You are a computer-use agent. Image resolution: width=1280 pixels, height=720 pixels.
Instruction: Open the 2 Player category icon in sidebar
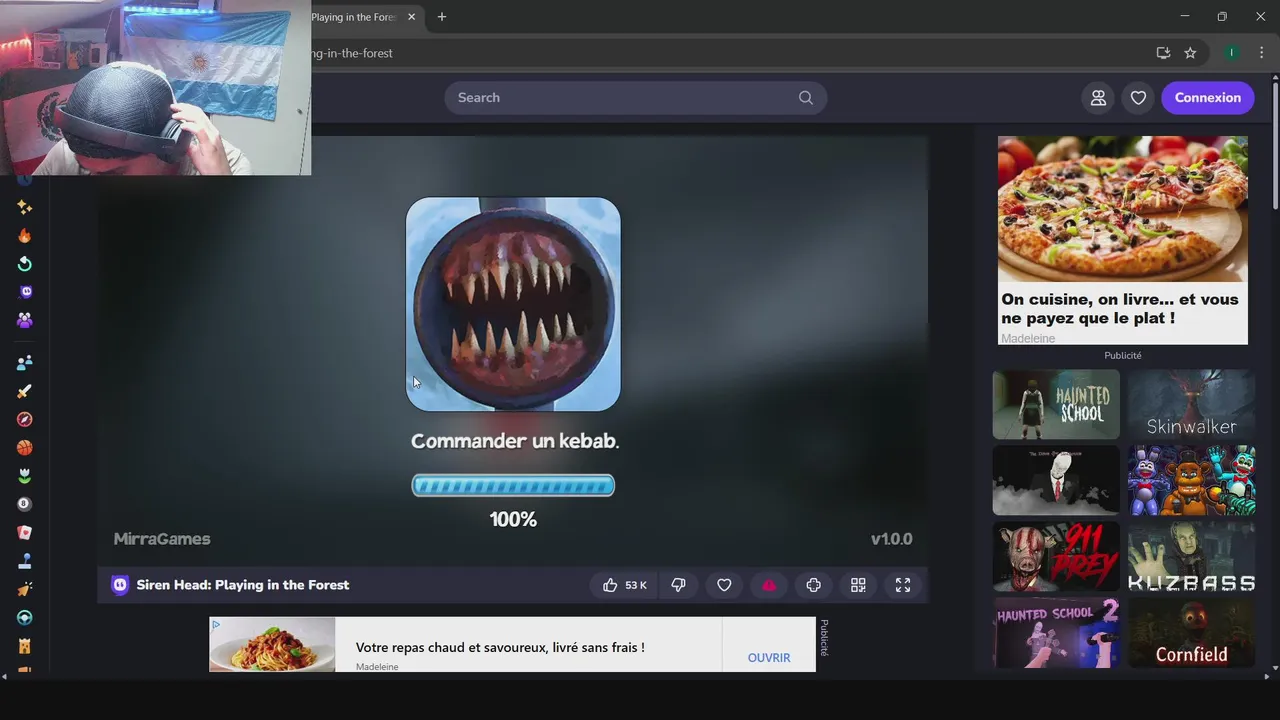pyautogui.click(x=25, y=362)
